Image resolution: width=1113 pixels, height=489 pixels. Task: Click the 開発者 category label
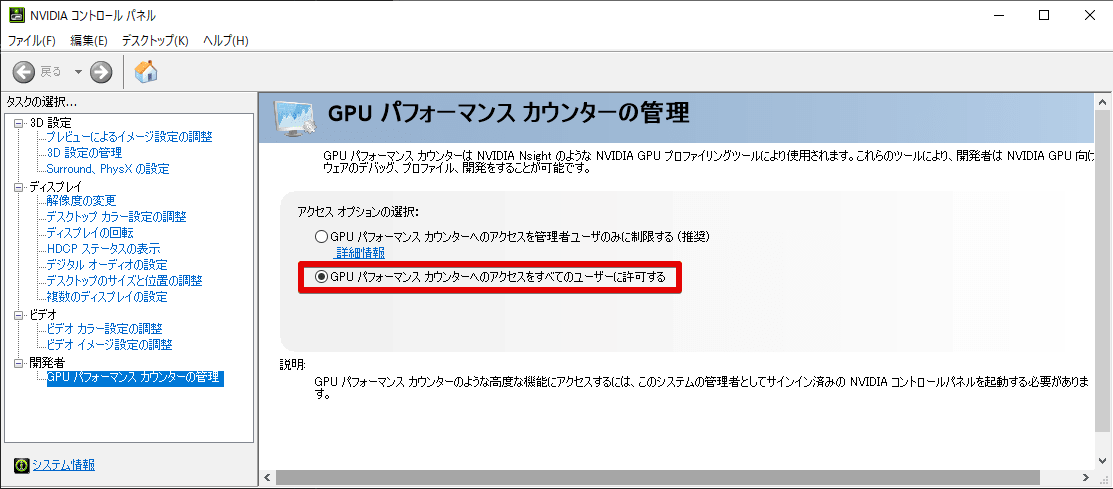pyautogui.click(x=47, y=363)
